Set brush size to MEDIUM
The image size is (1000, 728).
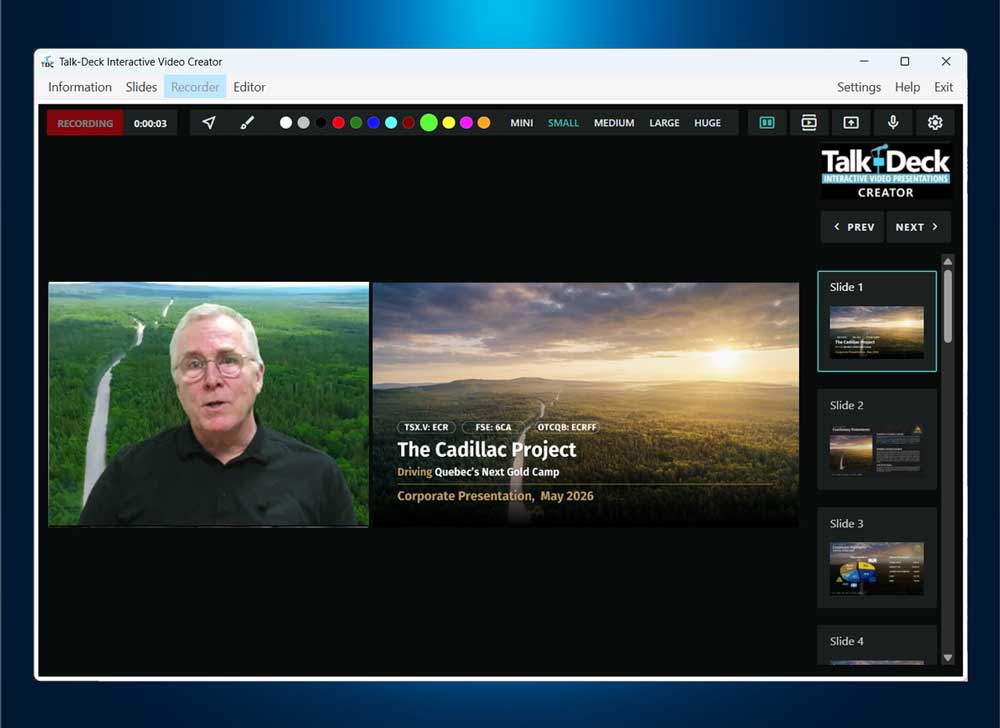614,122
